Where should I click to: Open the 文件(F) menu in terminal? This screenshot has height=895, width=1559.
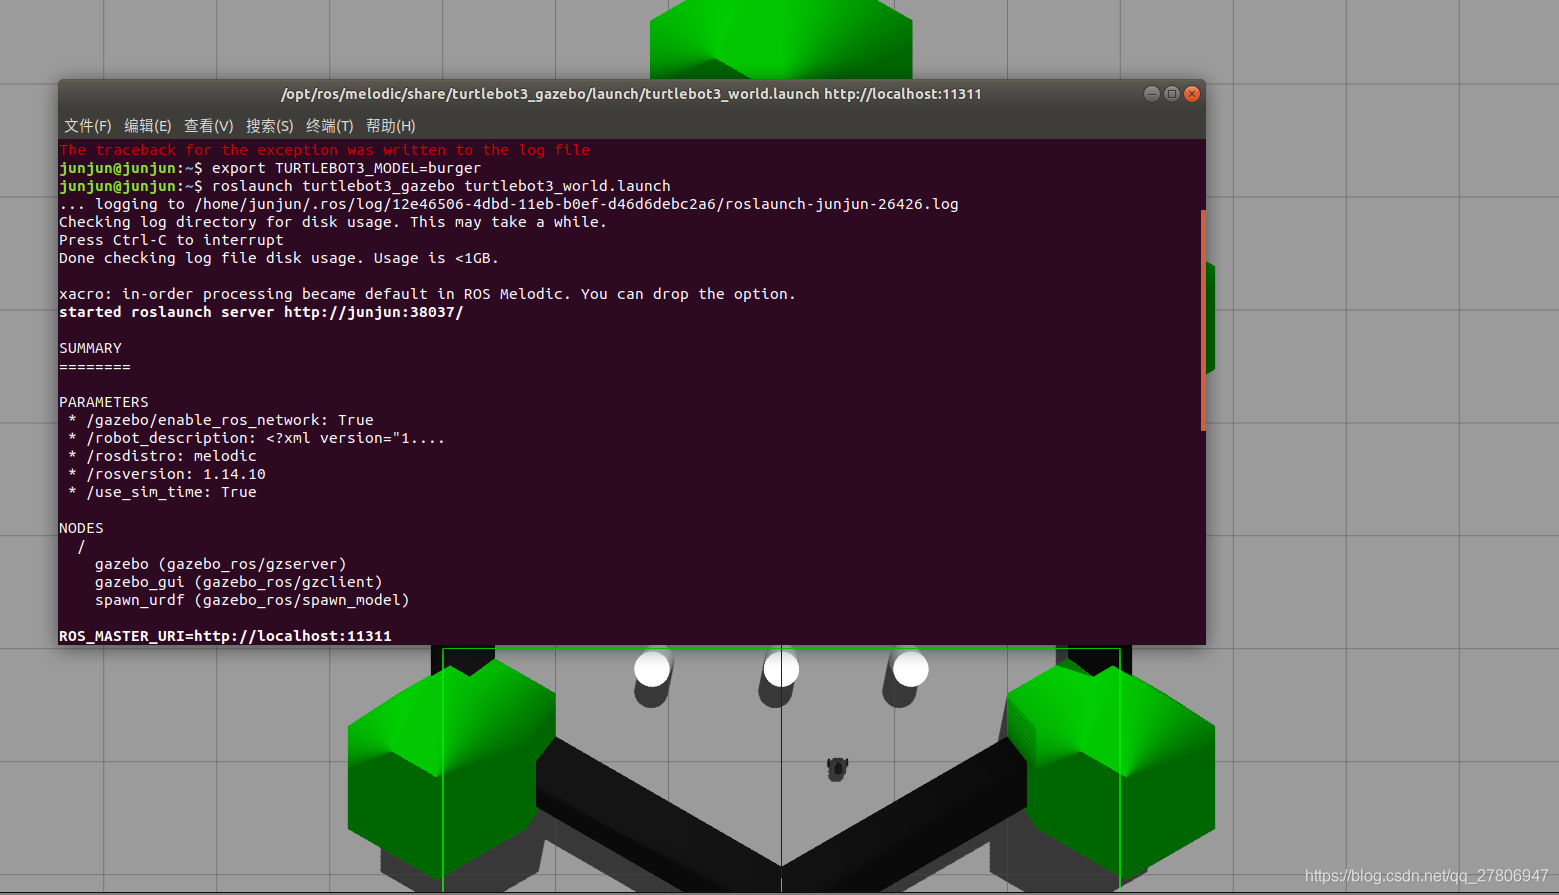tap(88, 126)
